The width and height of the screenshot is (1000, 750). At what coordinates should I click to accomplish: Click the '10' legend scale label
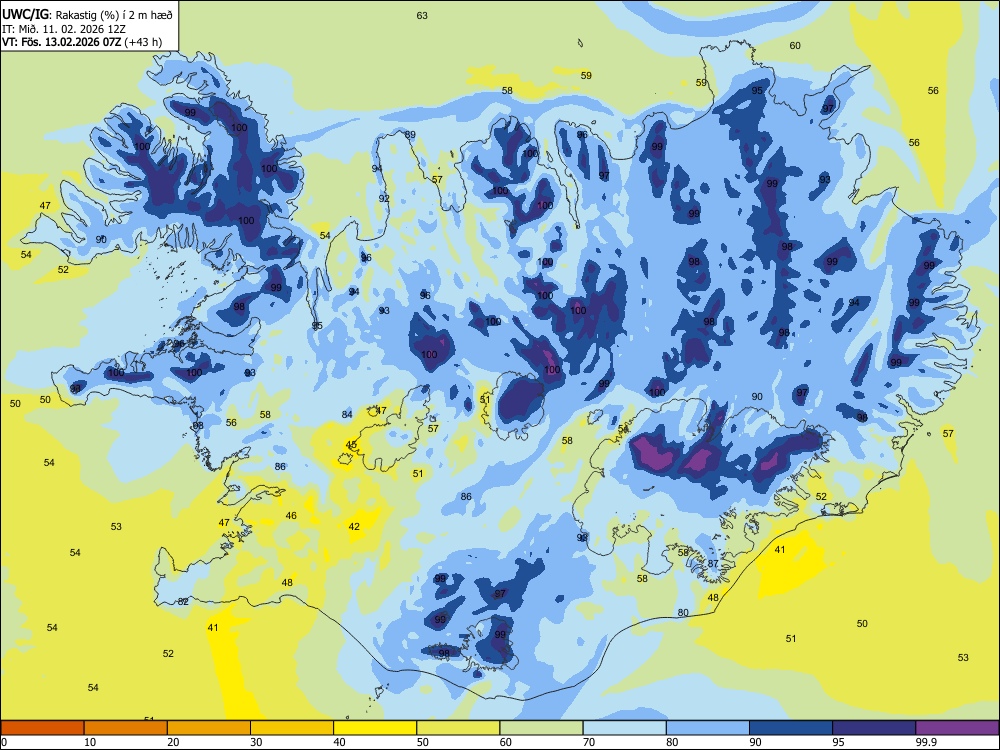tap(90, 742)
